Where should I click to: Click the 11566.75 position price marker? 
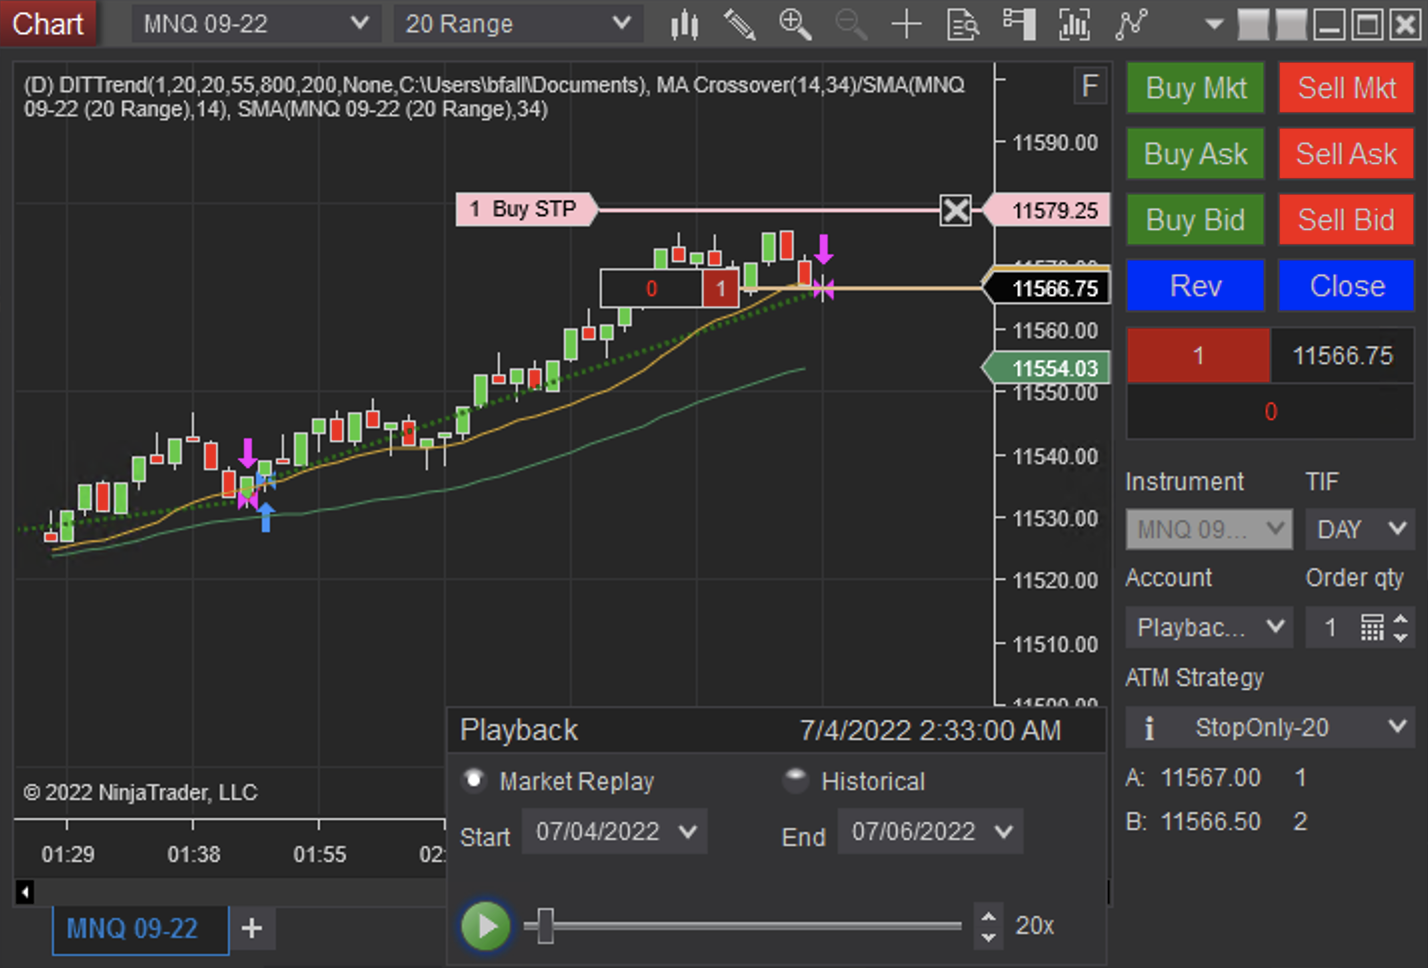tap(1049, 288)
